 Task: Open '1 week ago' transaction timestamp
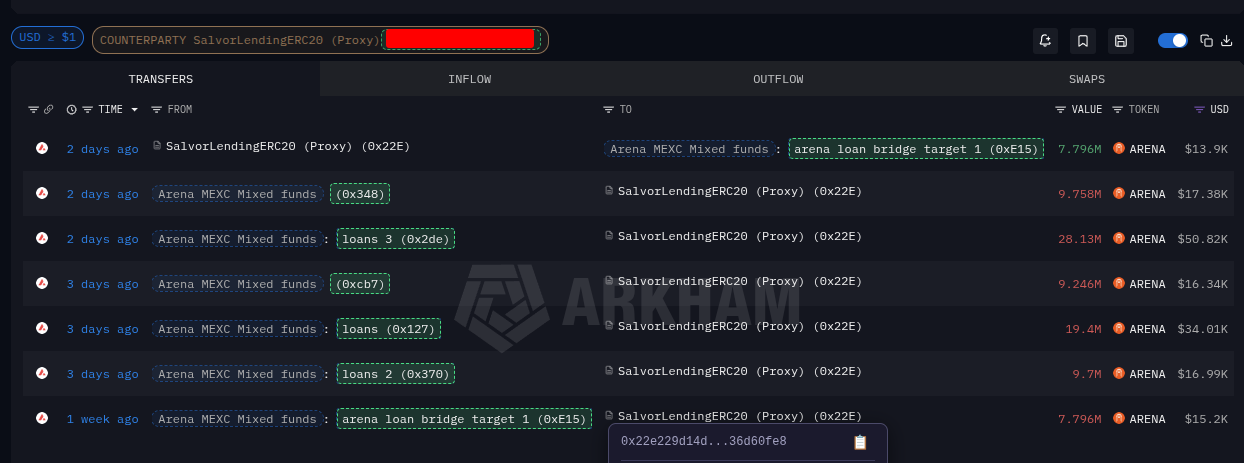[102, 419]
